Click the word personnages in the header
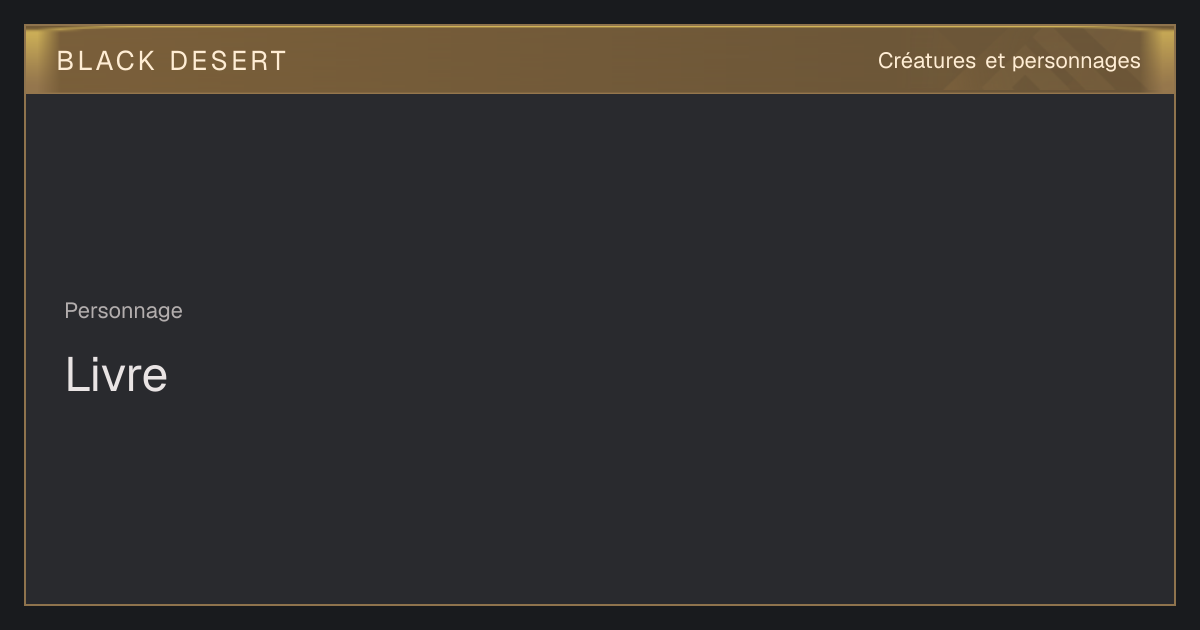Screen dimensions: 1200x630 [x=1076, y=62]
